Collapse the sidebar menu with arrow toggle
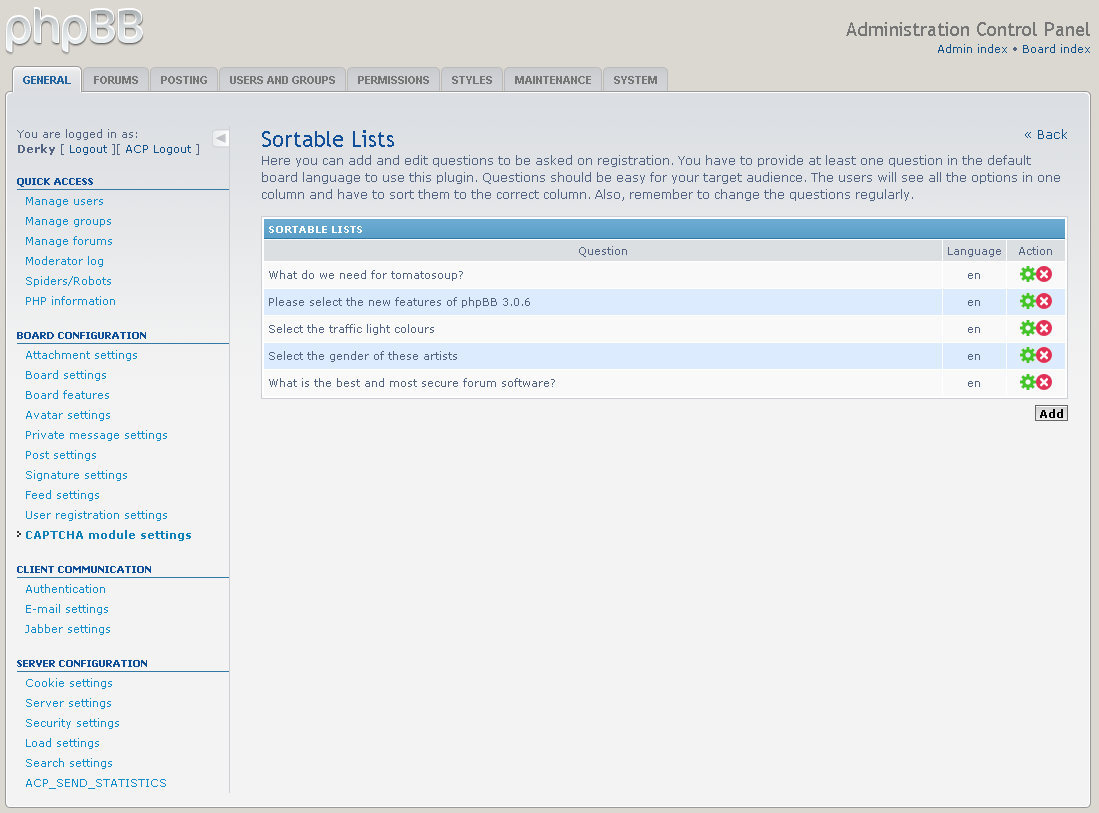This screenshot has width=1099, height=813. point(221,138)
